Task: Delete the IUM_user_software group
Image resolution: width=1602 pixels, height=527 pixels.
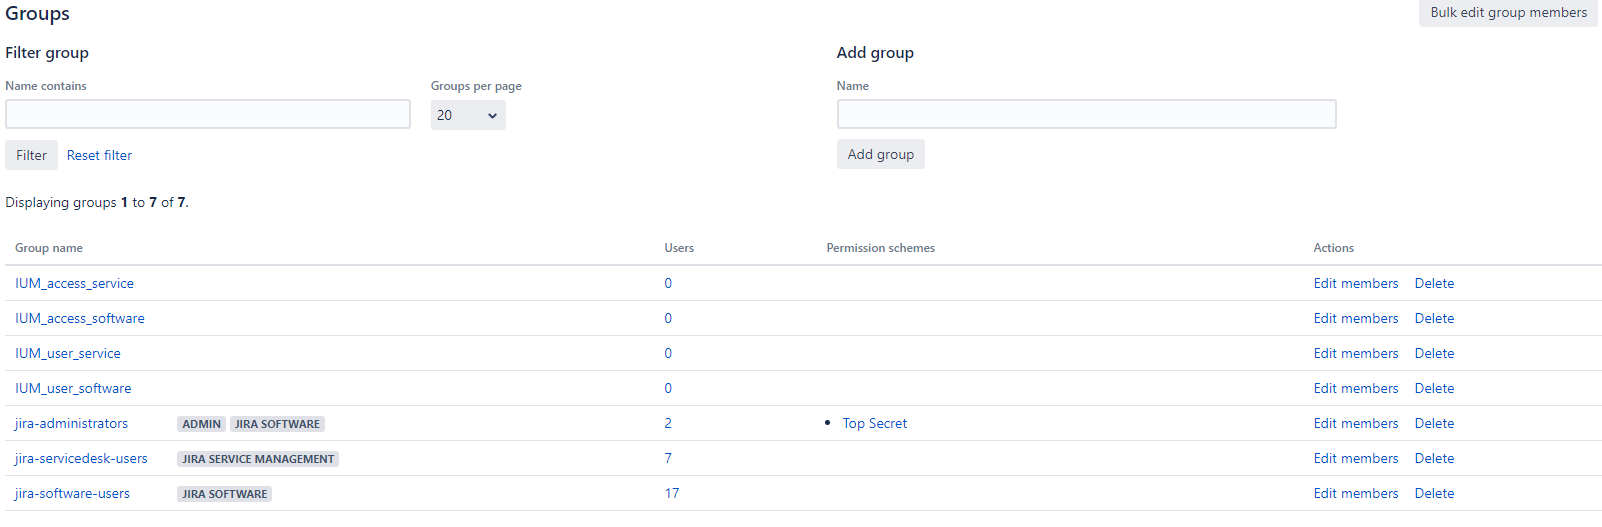Action: pyautogui.click(x=1434, y=389)
